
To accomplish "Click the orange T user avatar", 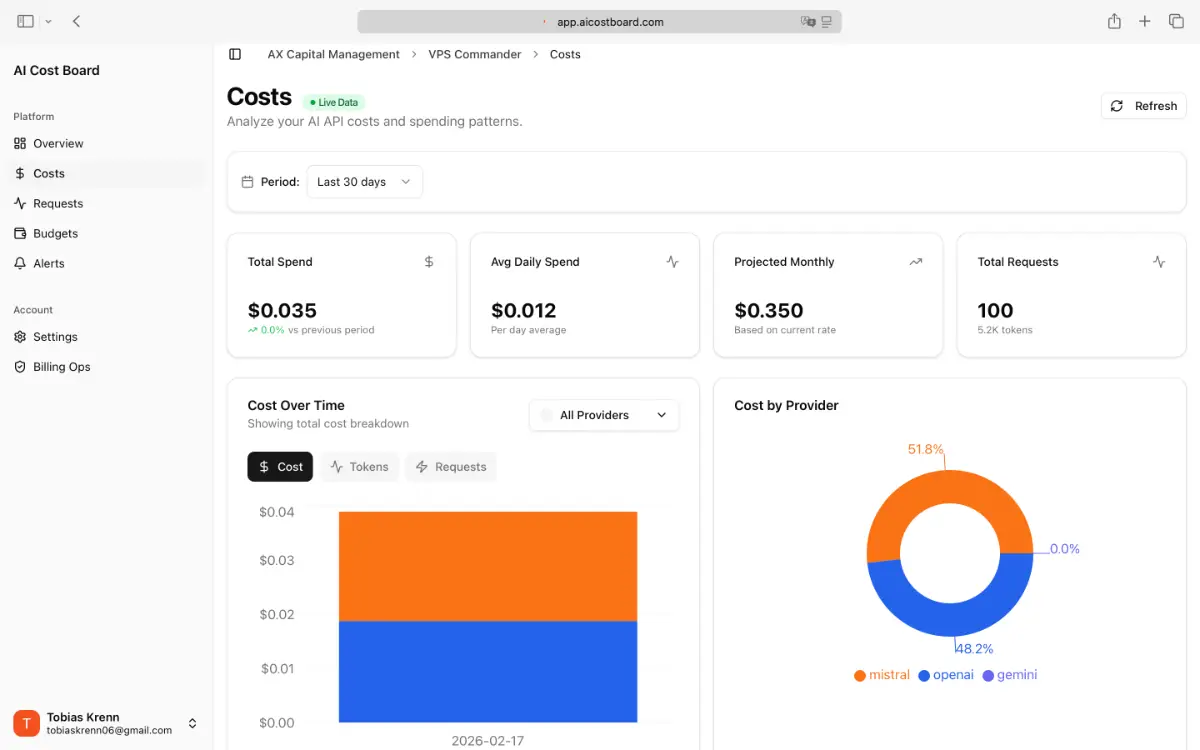I will [26, 723].
